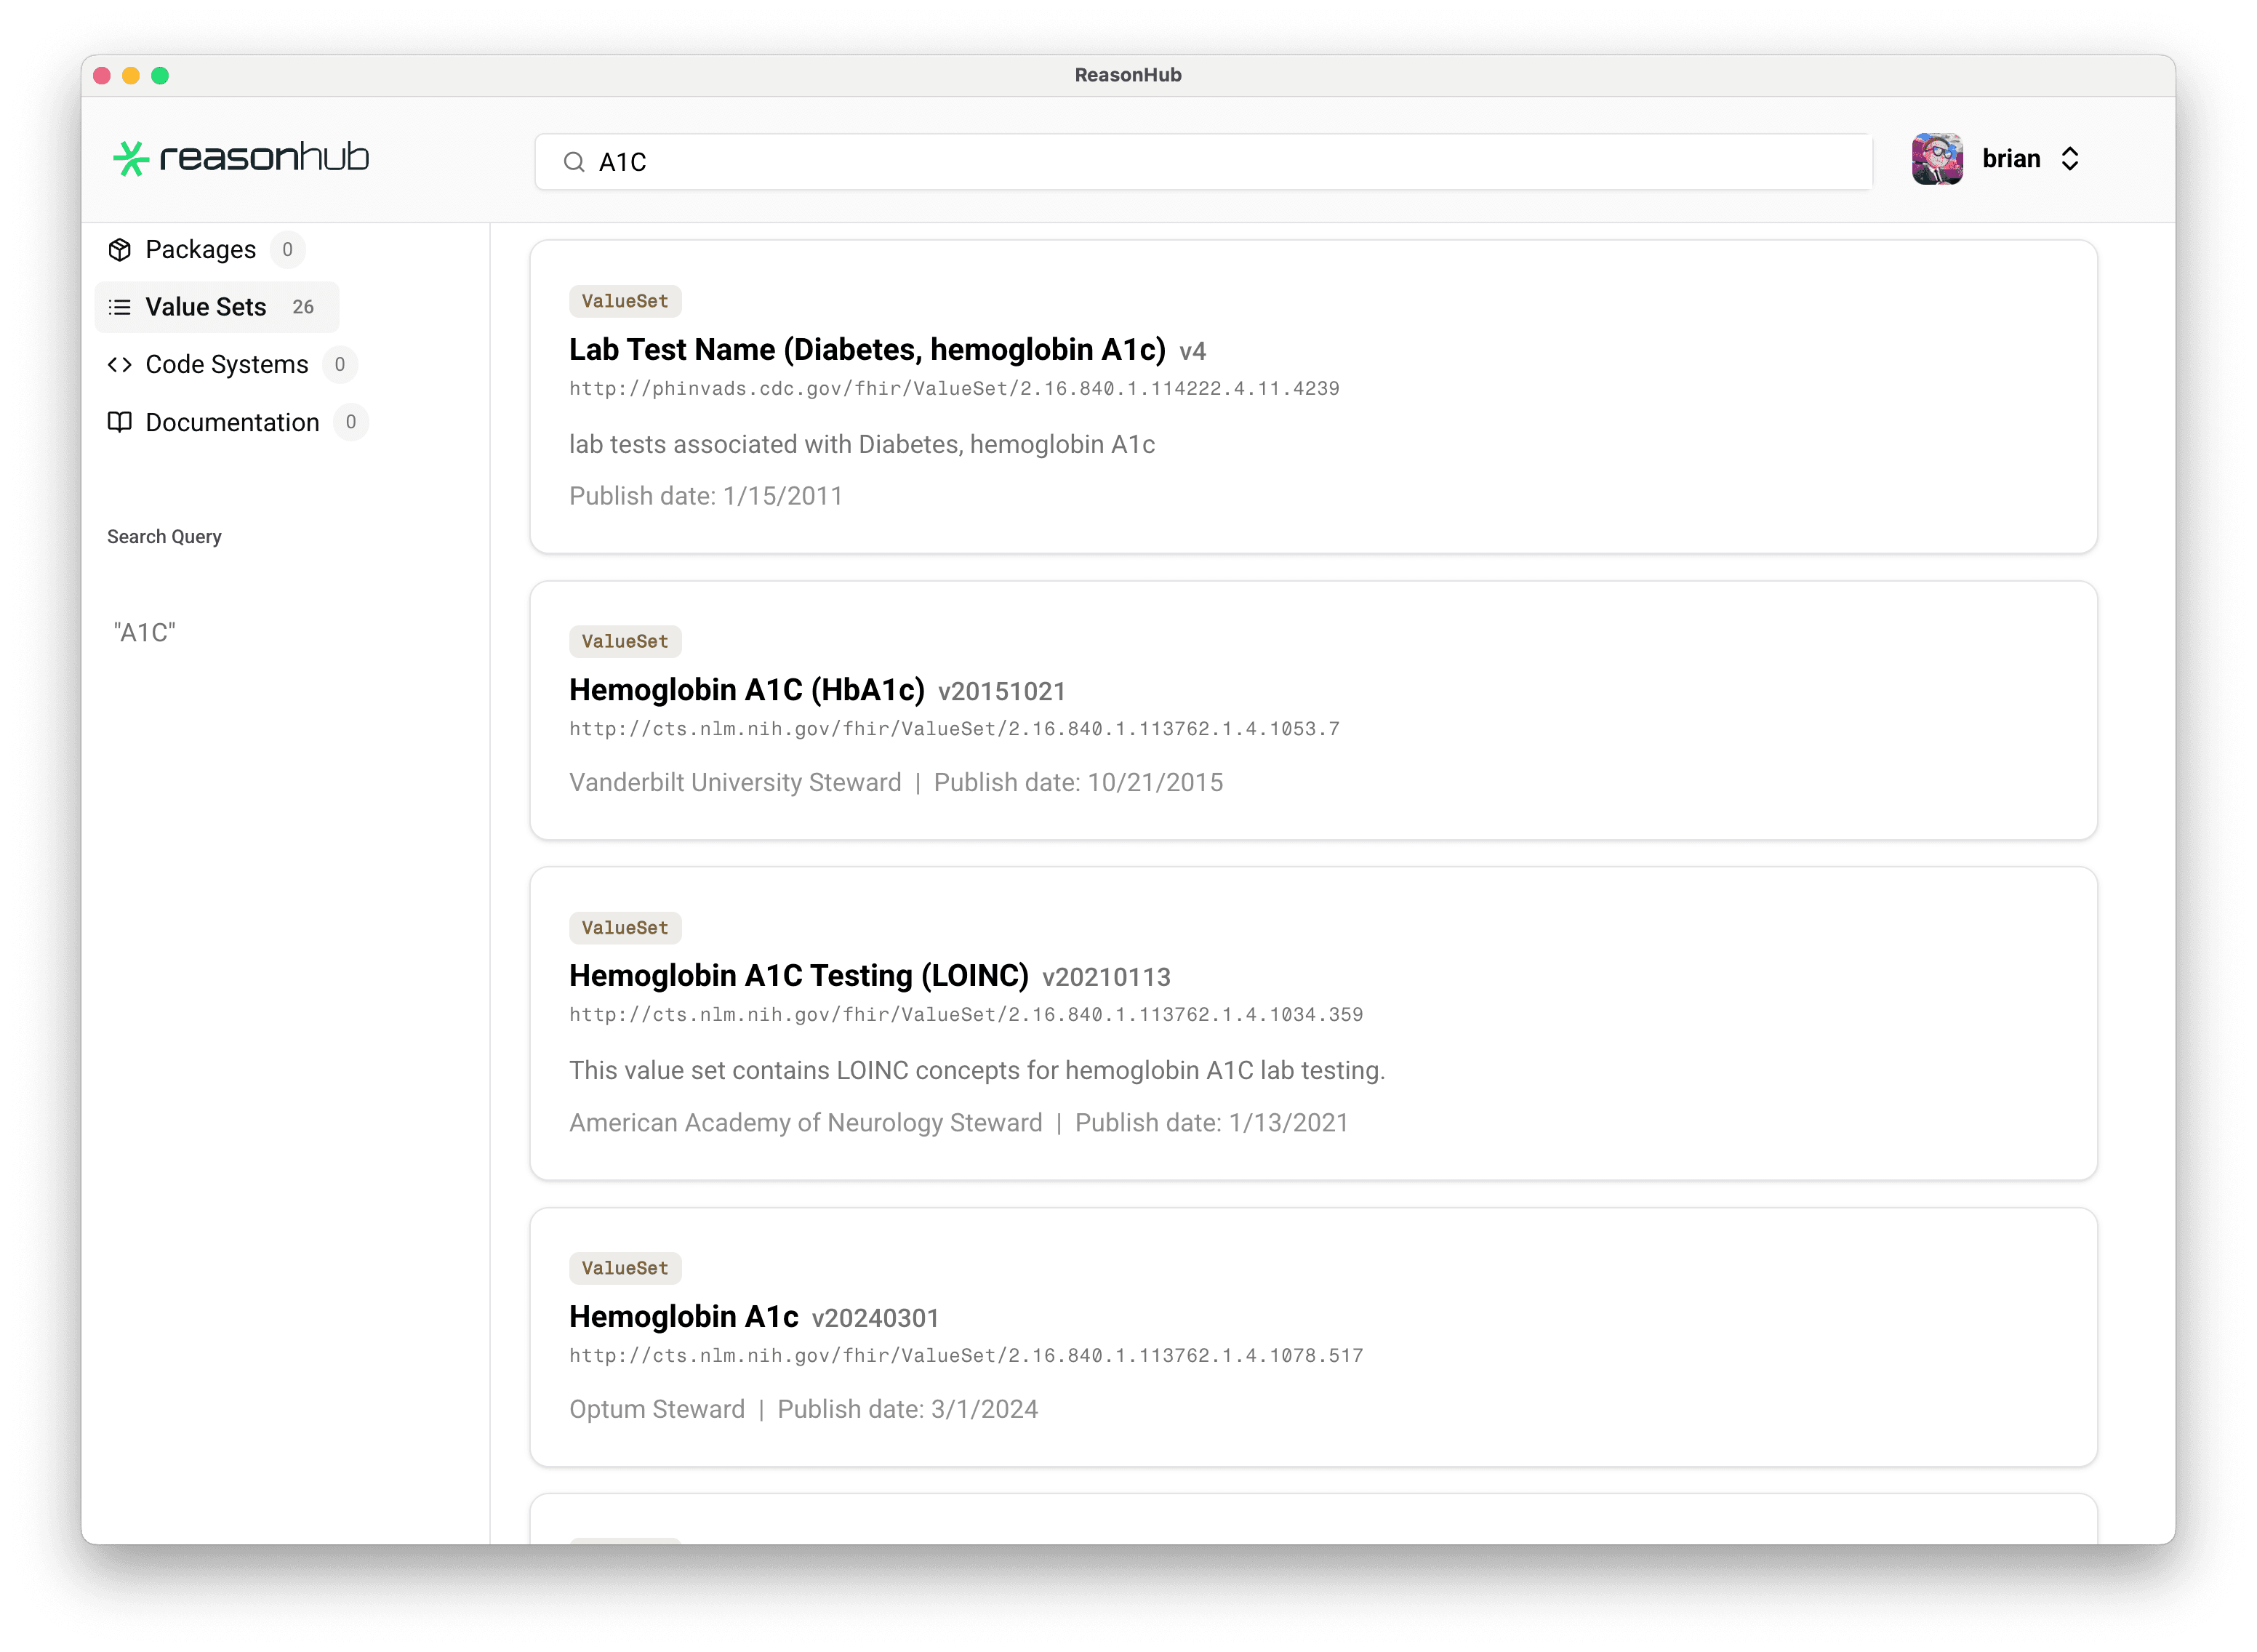Switch to the Value Sets section

(x=205, y=307)
